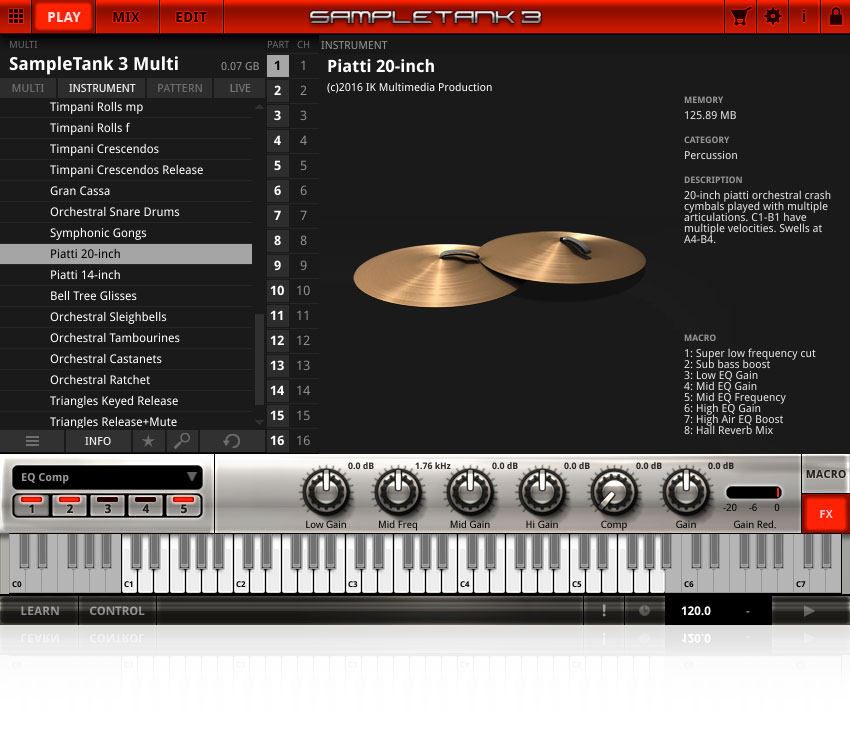Switch to the MIX tab
This screenshot has width=850, height=735.
point(127,16)
